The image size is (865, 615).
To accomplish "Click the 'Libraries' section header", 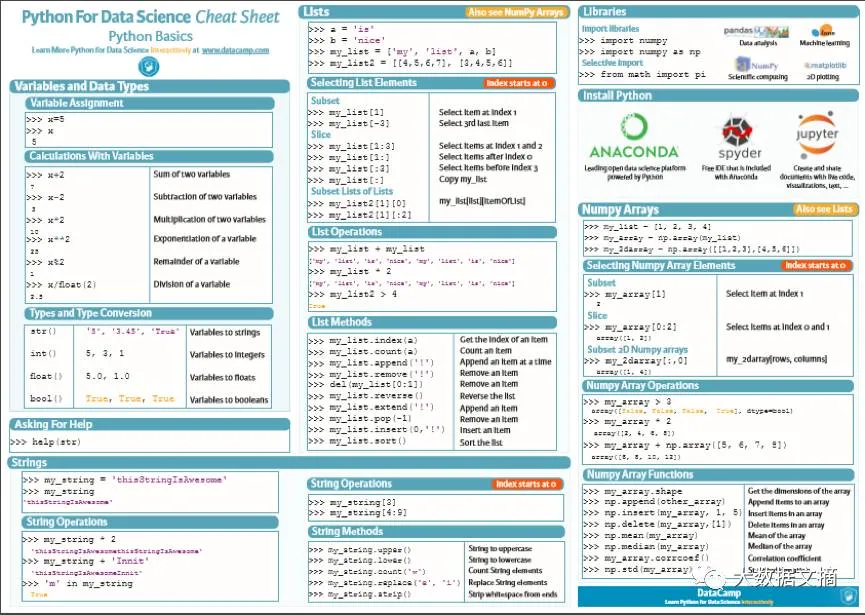I will point(718,12).
